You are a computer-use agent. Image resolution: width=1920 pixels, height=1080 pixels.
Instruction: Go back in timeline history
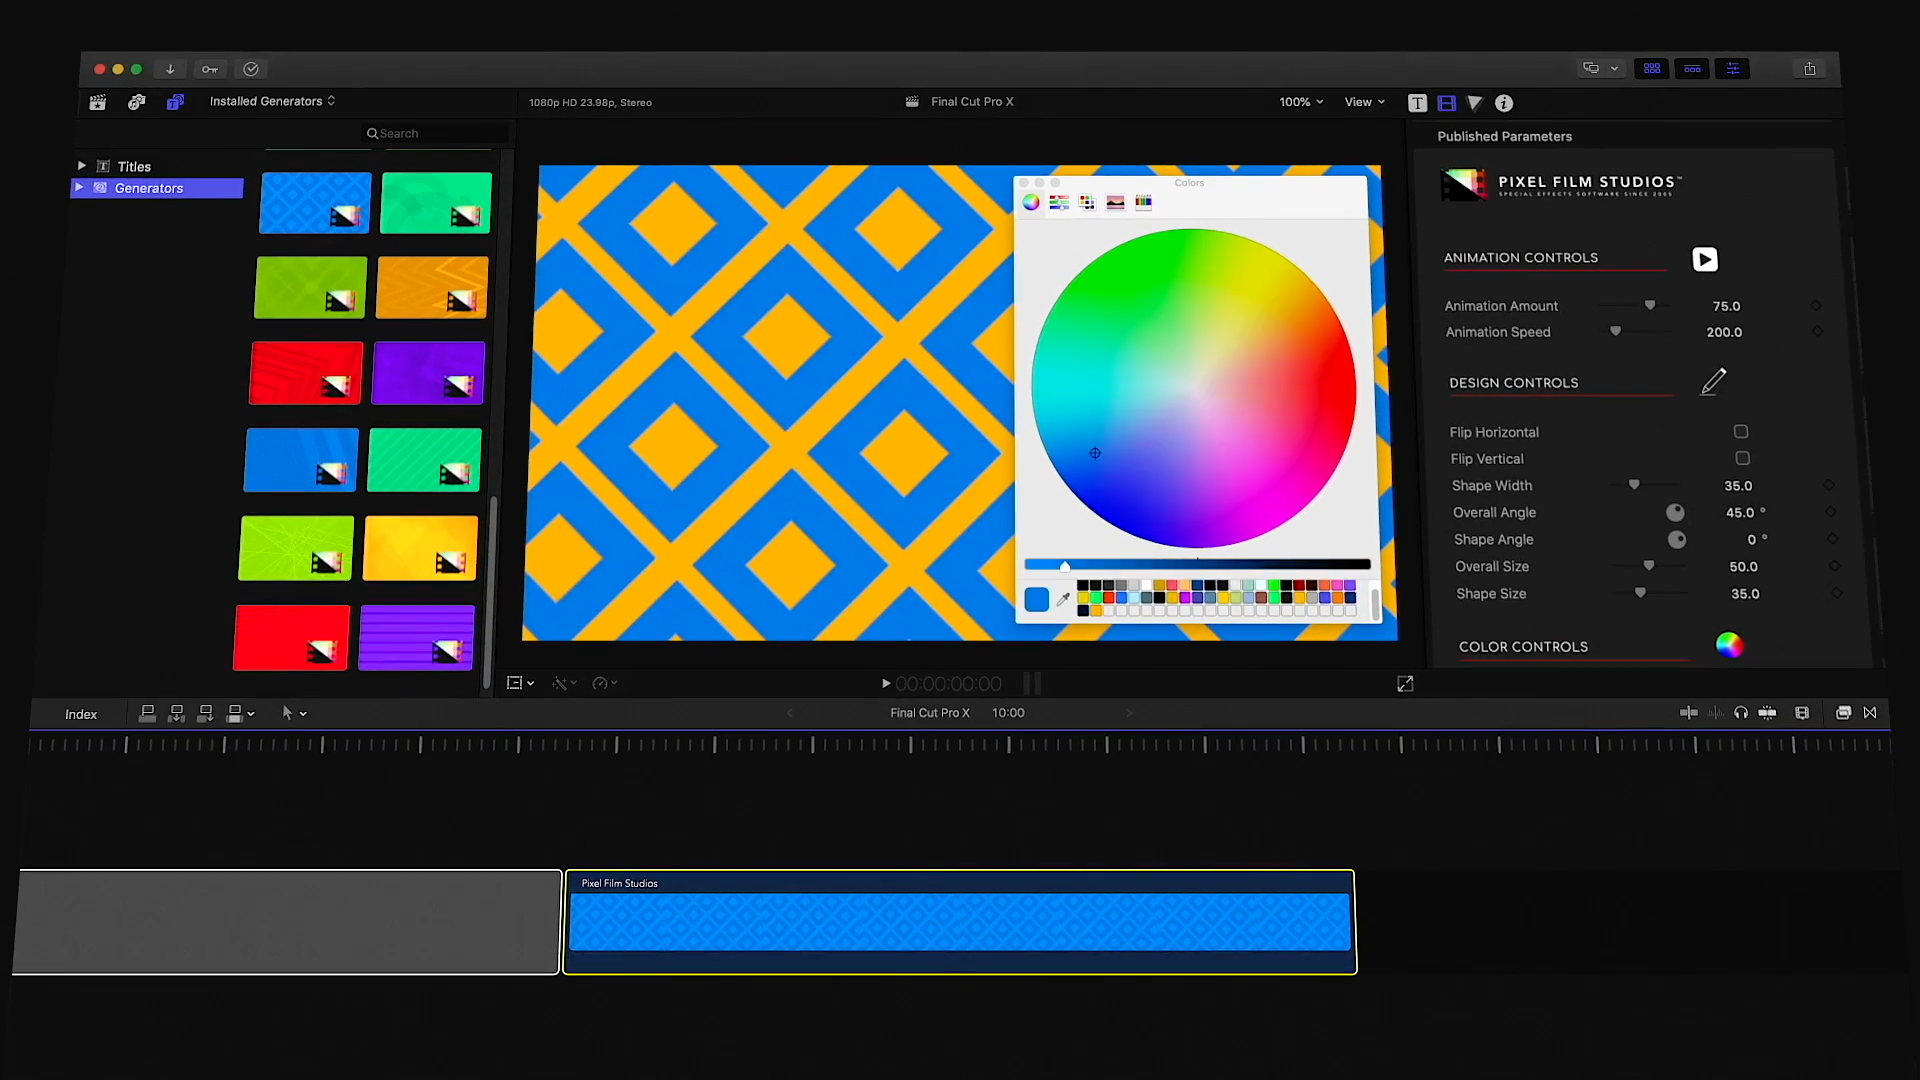[x=790, y=713]
